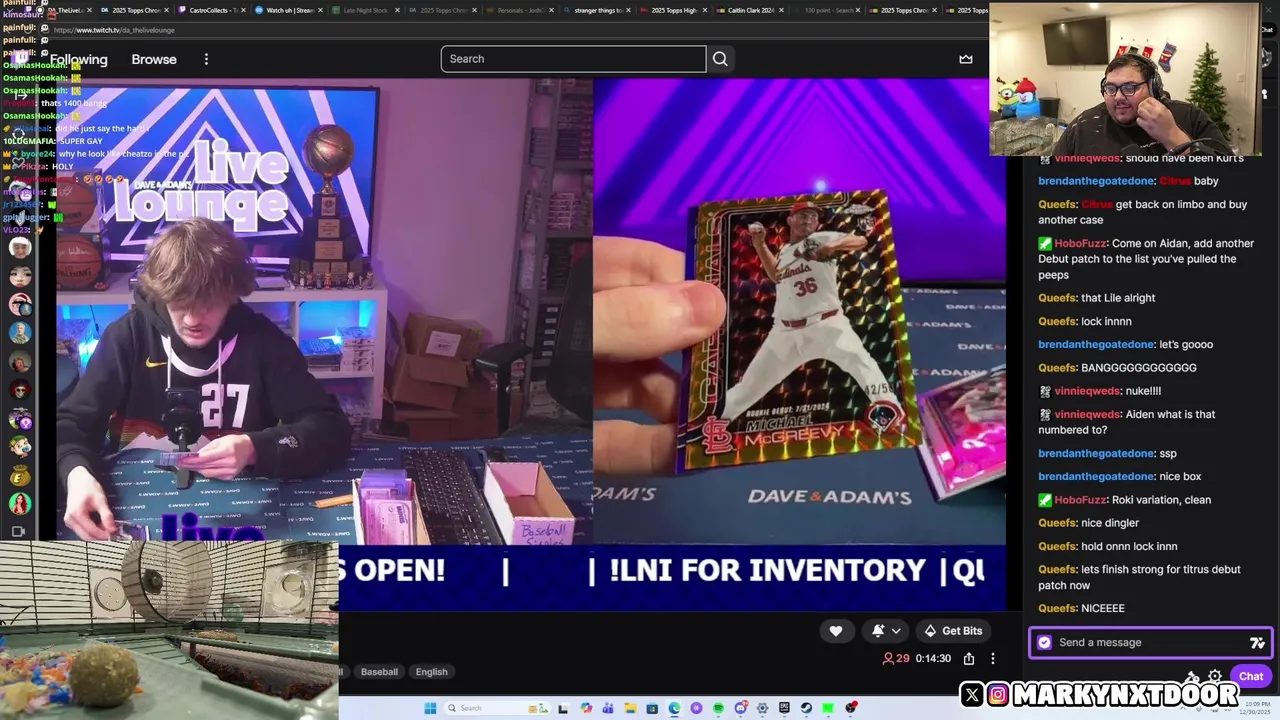Switch to the CastroCollects browser tab

210,10
